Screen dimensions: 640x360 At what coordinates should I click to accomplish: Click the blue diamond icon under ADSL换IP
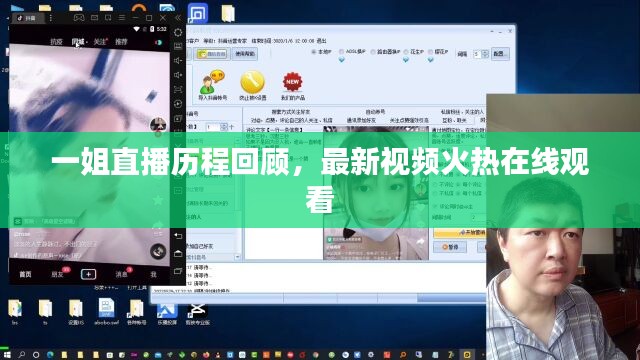click(x=342, y=60)
